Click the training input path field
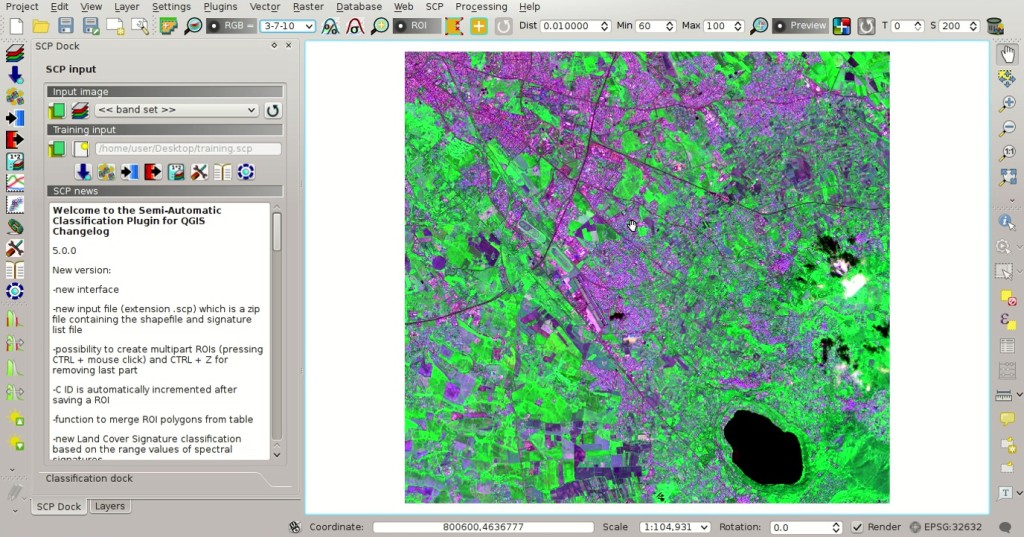1024x537 pixels. click(x=189, y=148)
